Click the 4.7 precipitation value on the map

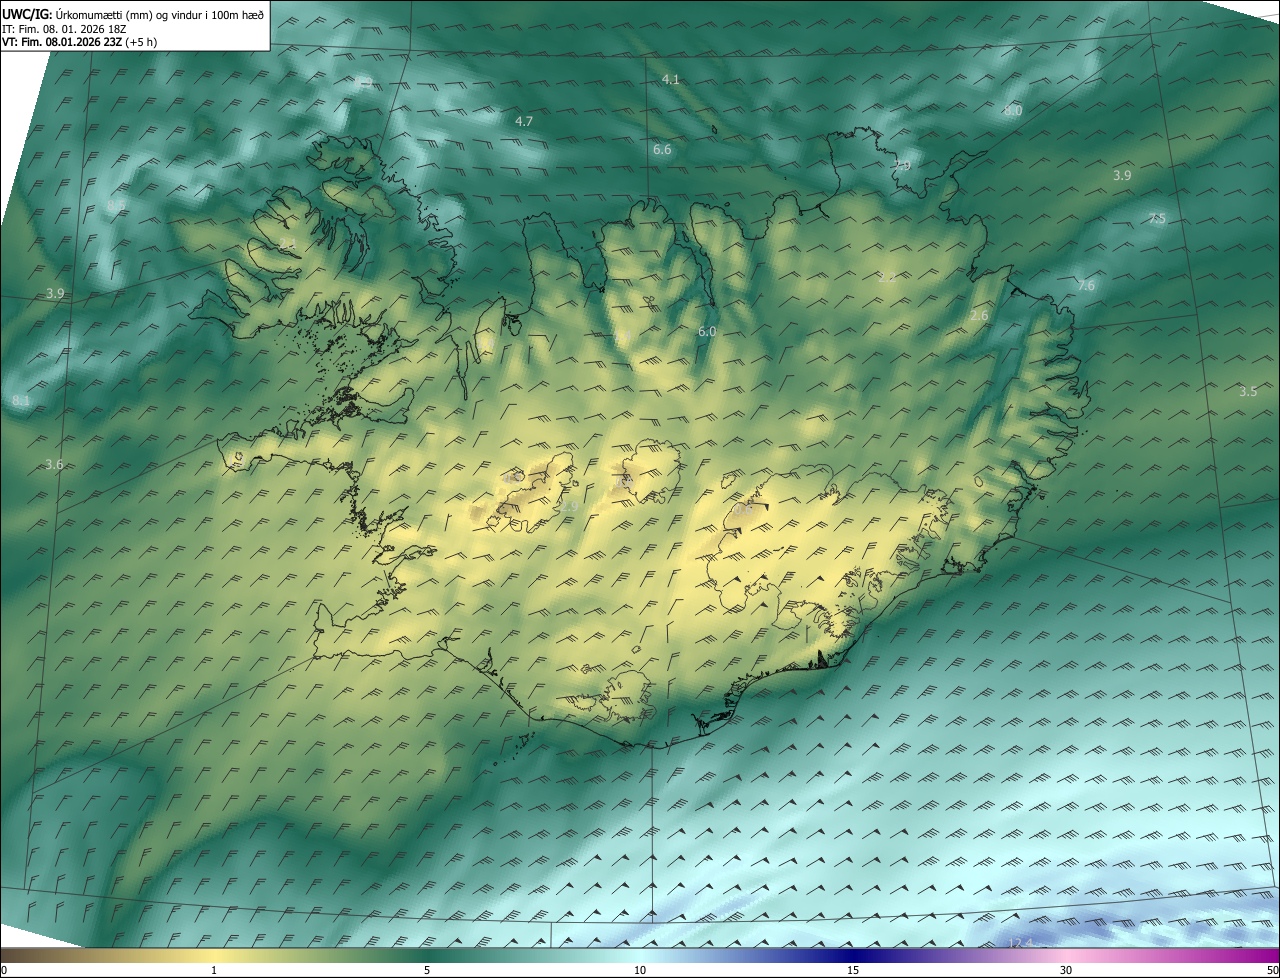(x=524, y=121)
